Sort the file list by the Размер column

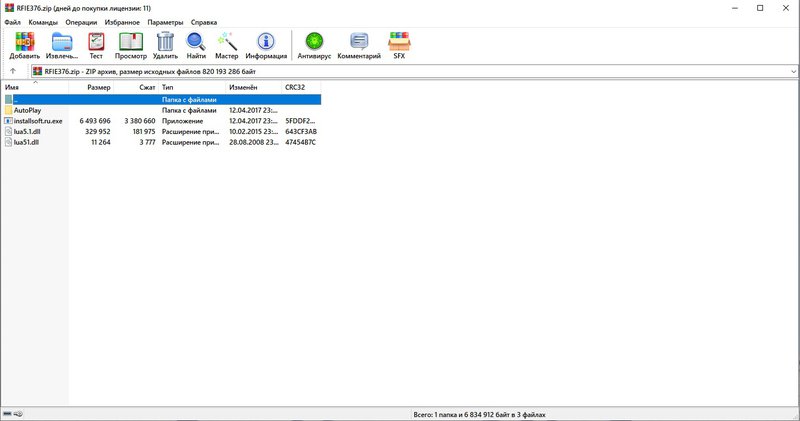(91, 87)
